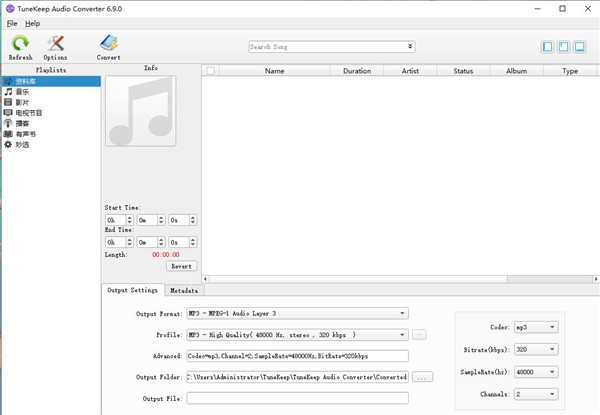
Task: Select the gear icon beside 妙选
Action: (8, 145)
